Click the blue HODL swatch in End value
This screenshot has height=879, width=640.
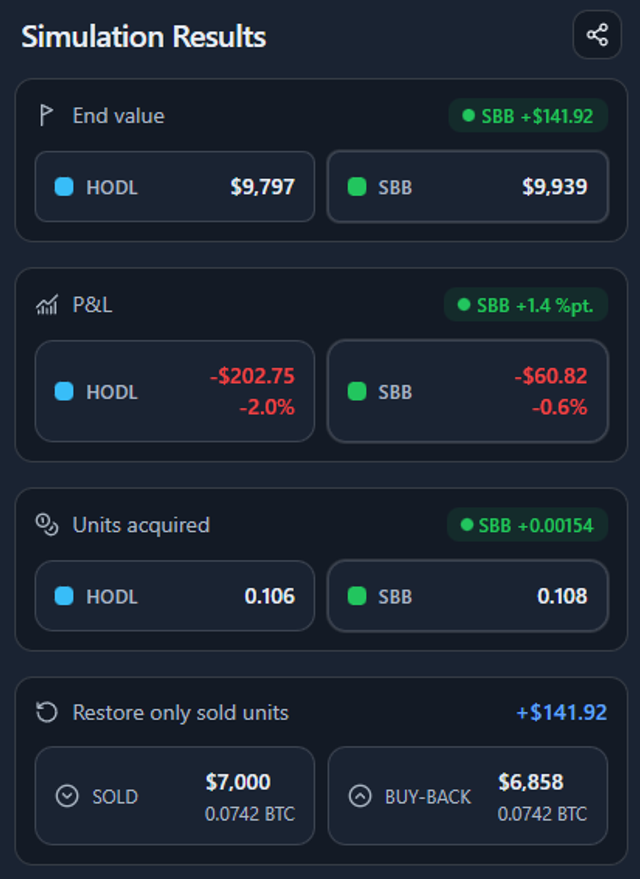point(65,186)
